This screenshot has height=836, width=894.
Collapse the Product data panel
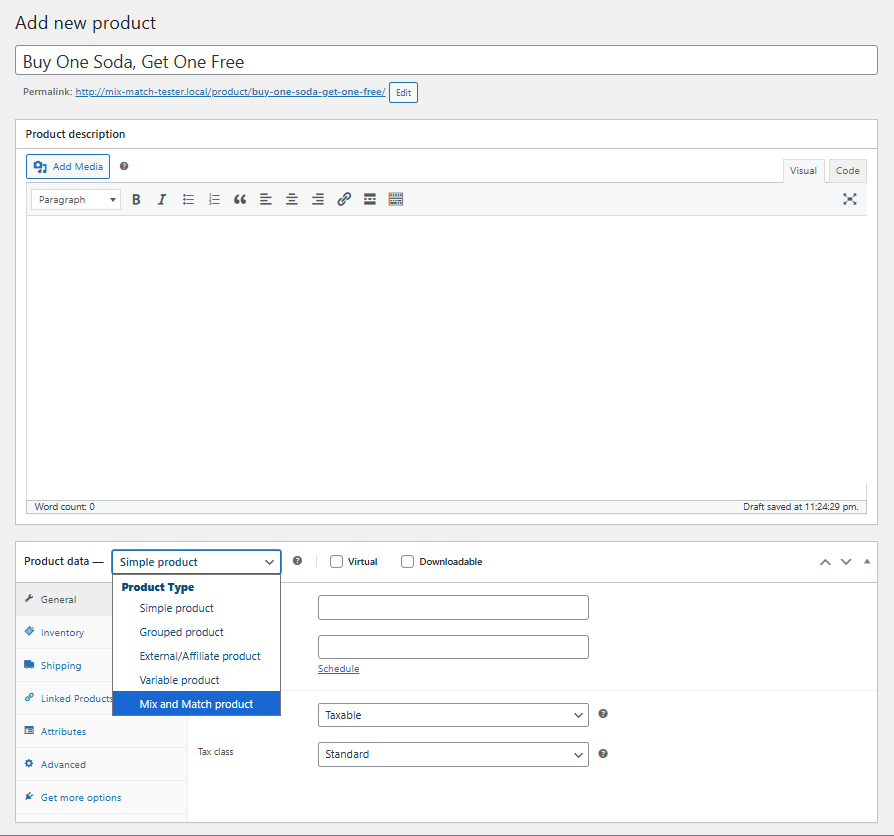pyautogui.click(x=867, y=562)
